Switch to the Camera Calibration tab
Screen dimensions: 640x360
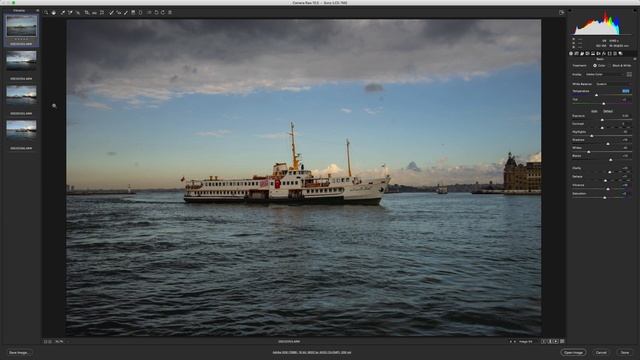[x=609, y=53]
